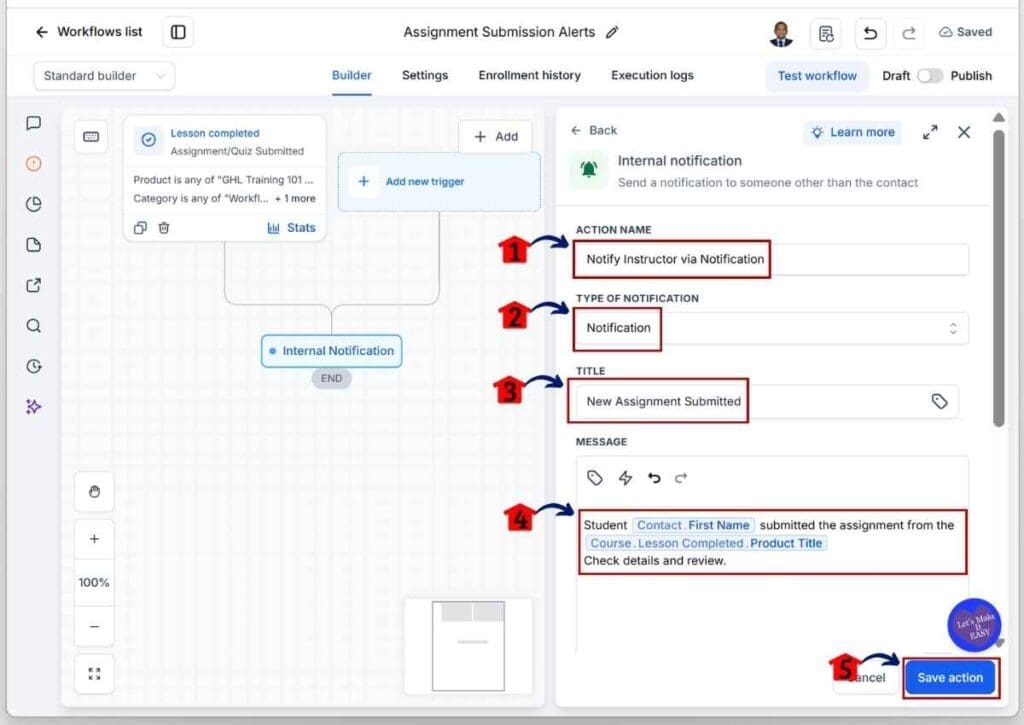Click the lightning trigger link icon in Message

[625, 478]
